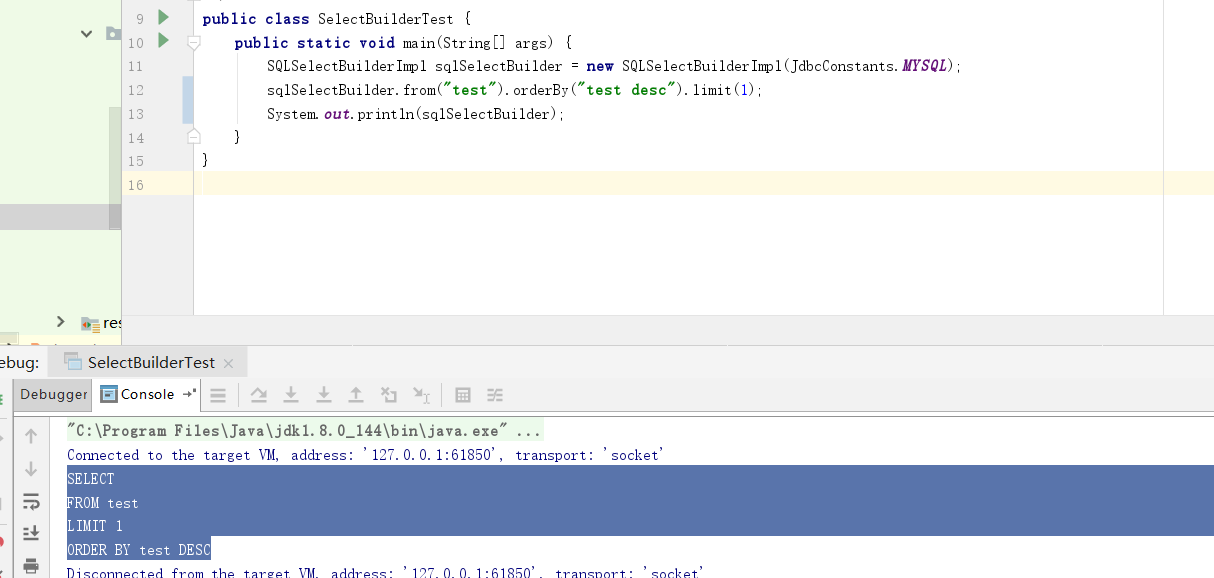Click the pin arrow icon beside Console tab
The width and height of the screenshot is (1214, 578).
pyautogui.click(x=189, y=394)
